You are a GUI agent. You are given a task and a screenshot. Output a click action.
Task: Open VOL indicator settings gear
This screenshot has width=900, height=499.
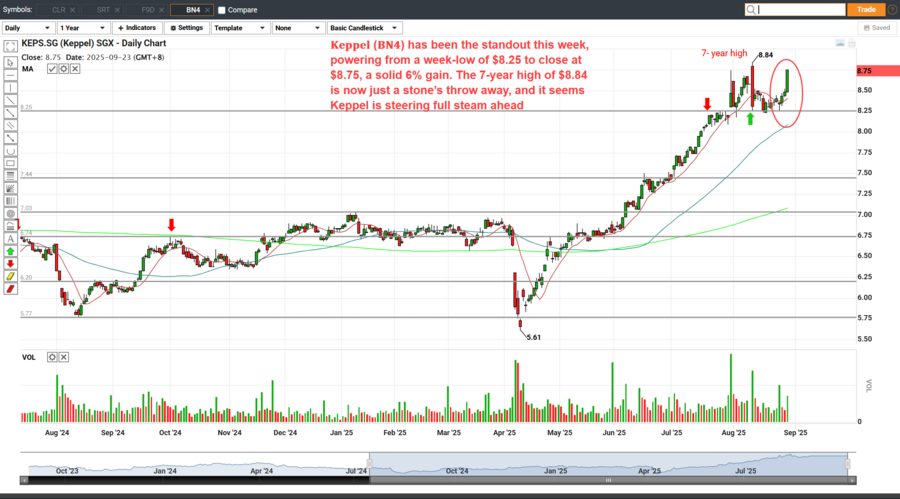(x=52, y=357)
